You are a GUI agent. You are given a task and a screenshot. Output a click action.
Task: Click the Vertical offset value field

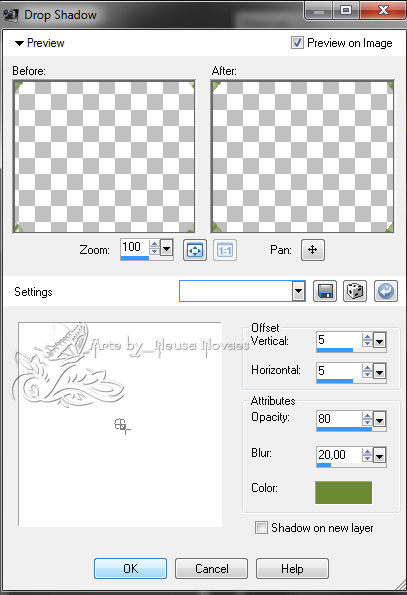click(339, 340)
